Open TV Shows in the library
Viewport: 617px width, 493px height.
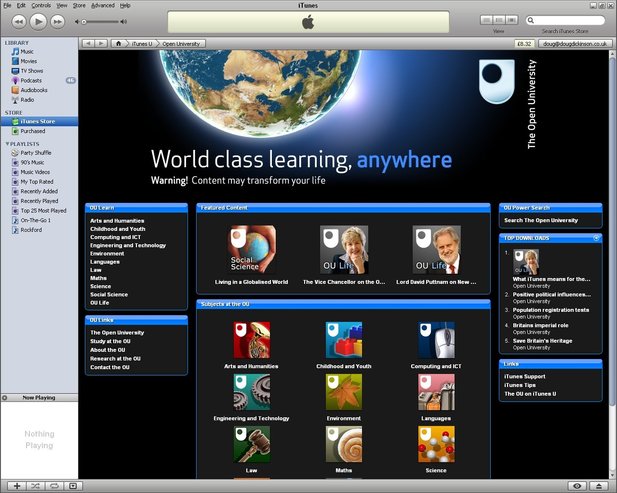tap(31, 71)
